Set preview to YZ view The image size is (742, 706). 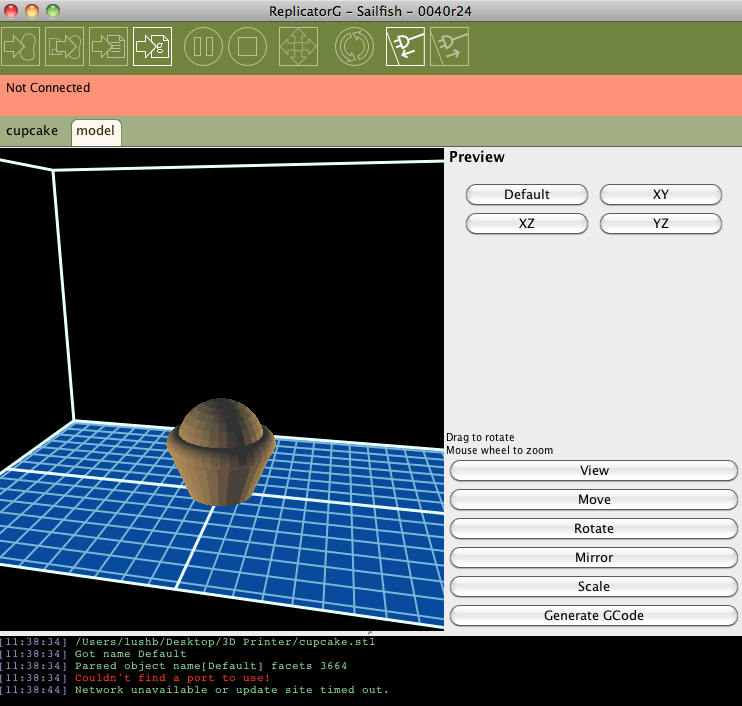tap(661, 223)
